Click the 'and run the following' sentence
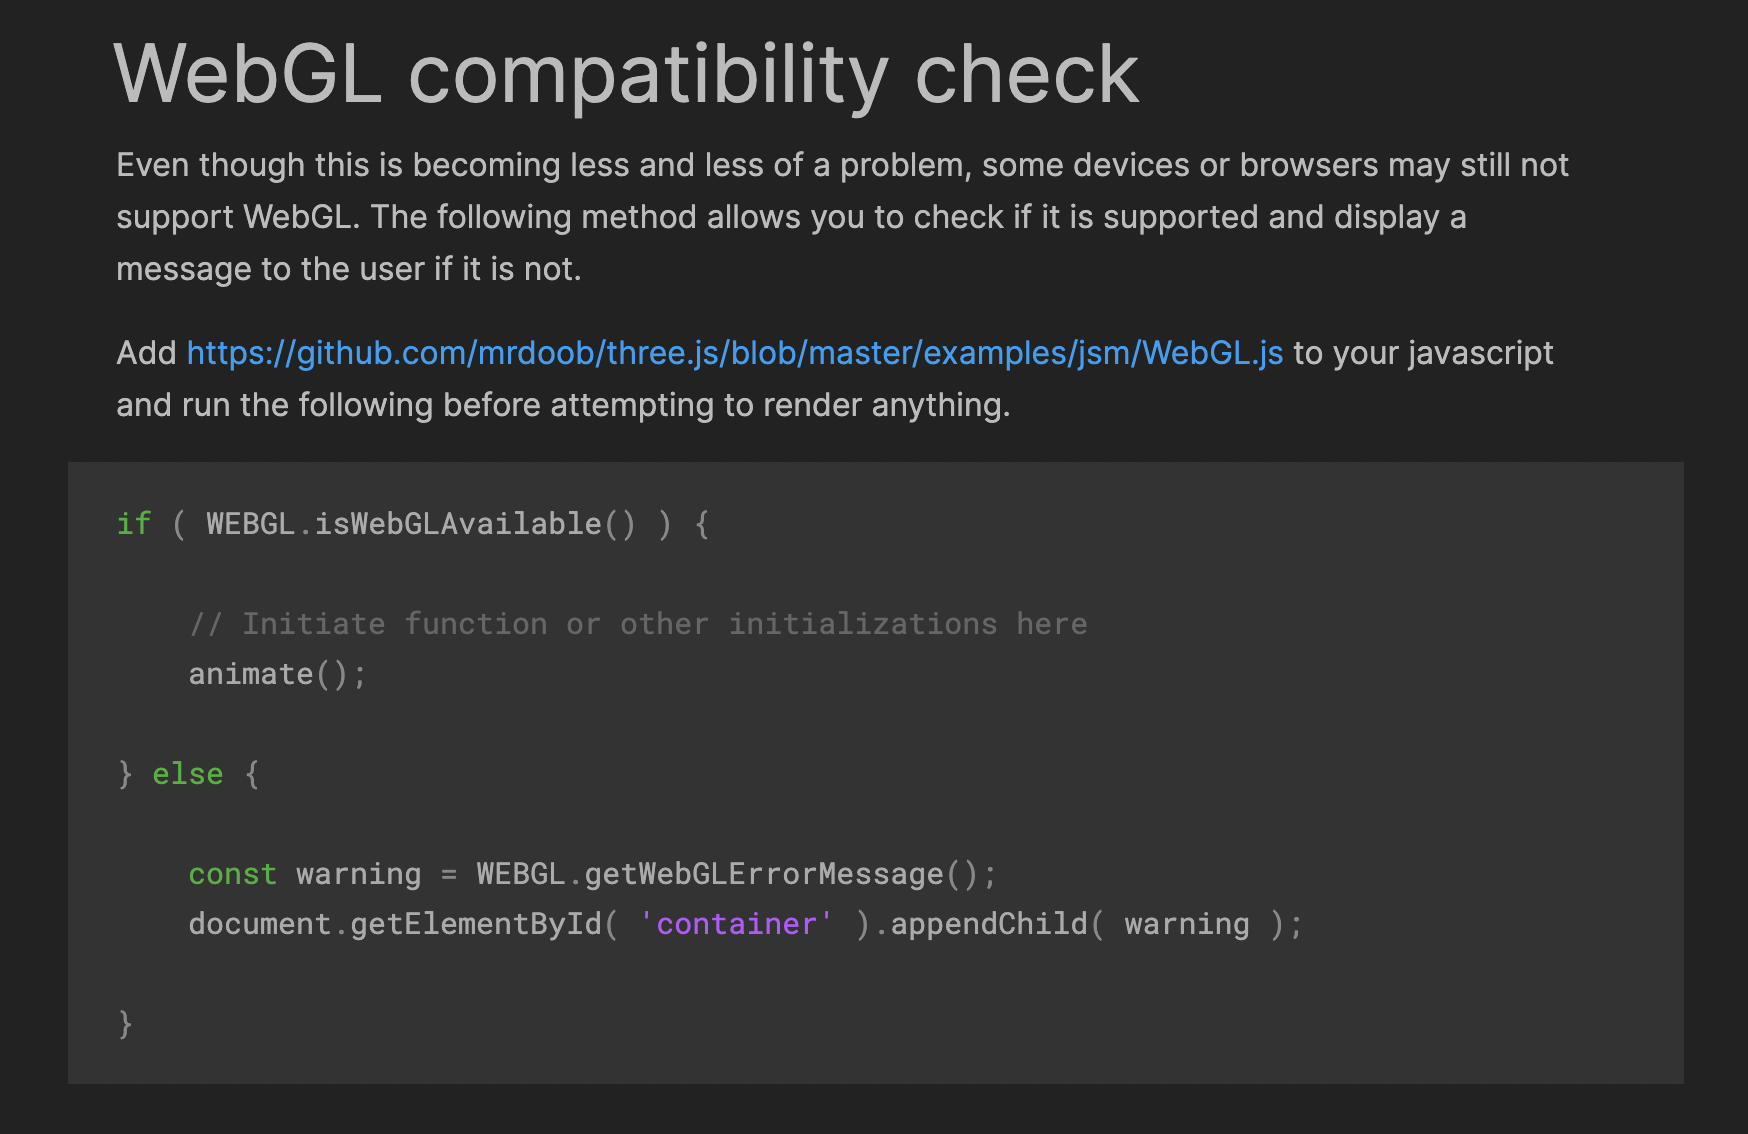The height and width of the screenshot is (1134, 1748). pyautogui.click(x=563, y=405)
